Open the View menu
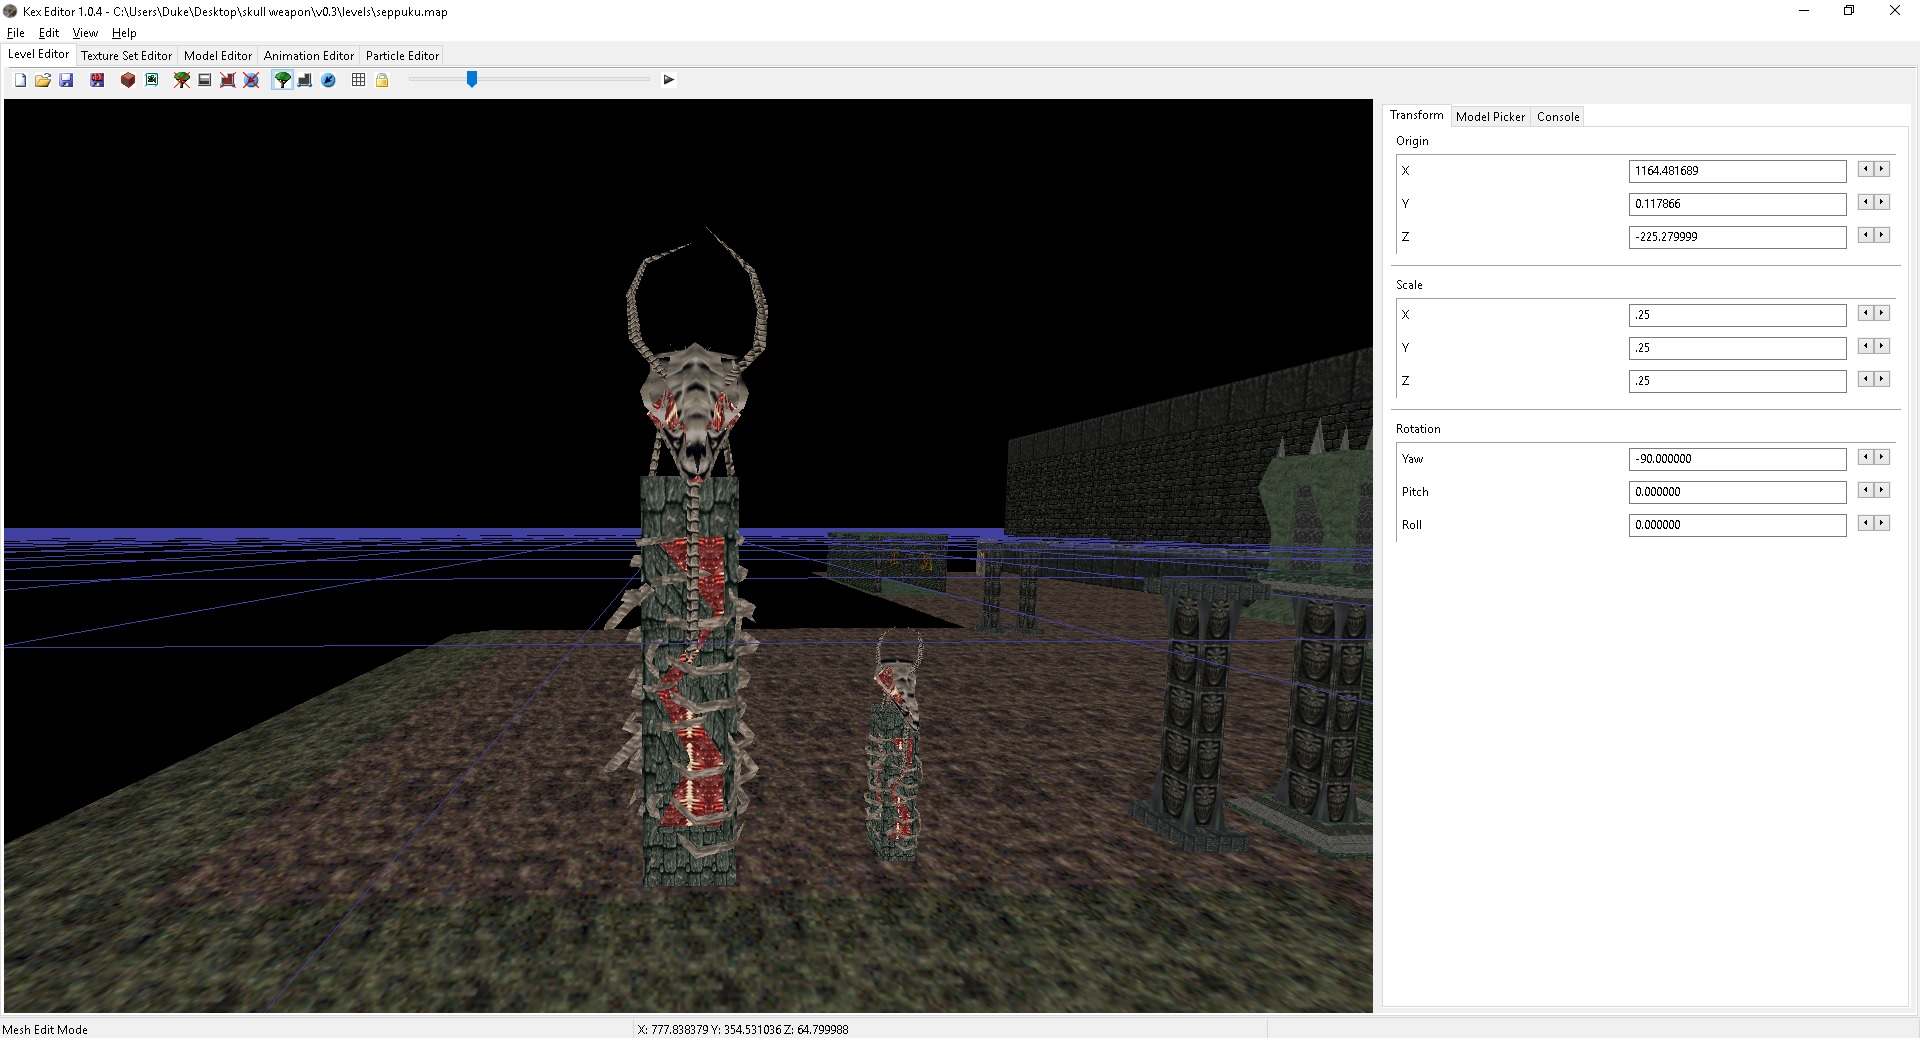 point(85,33)
